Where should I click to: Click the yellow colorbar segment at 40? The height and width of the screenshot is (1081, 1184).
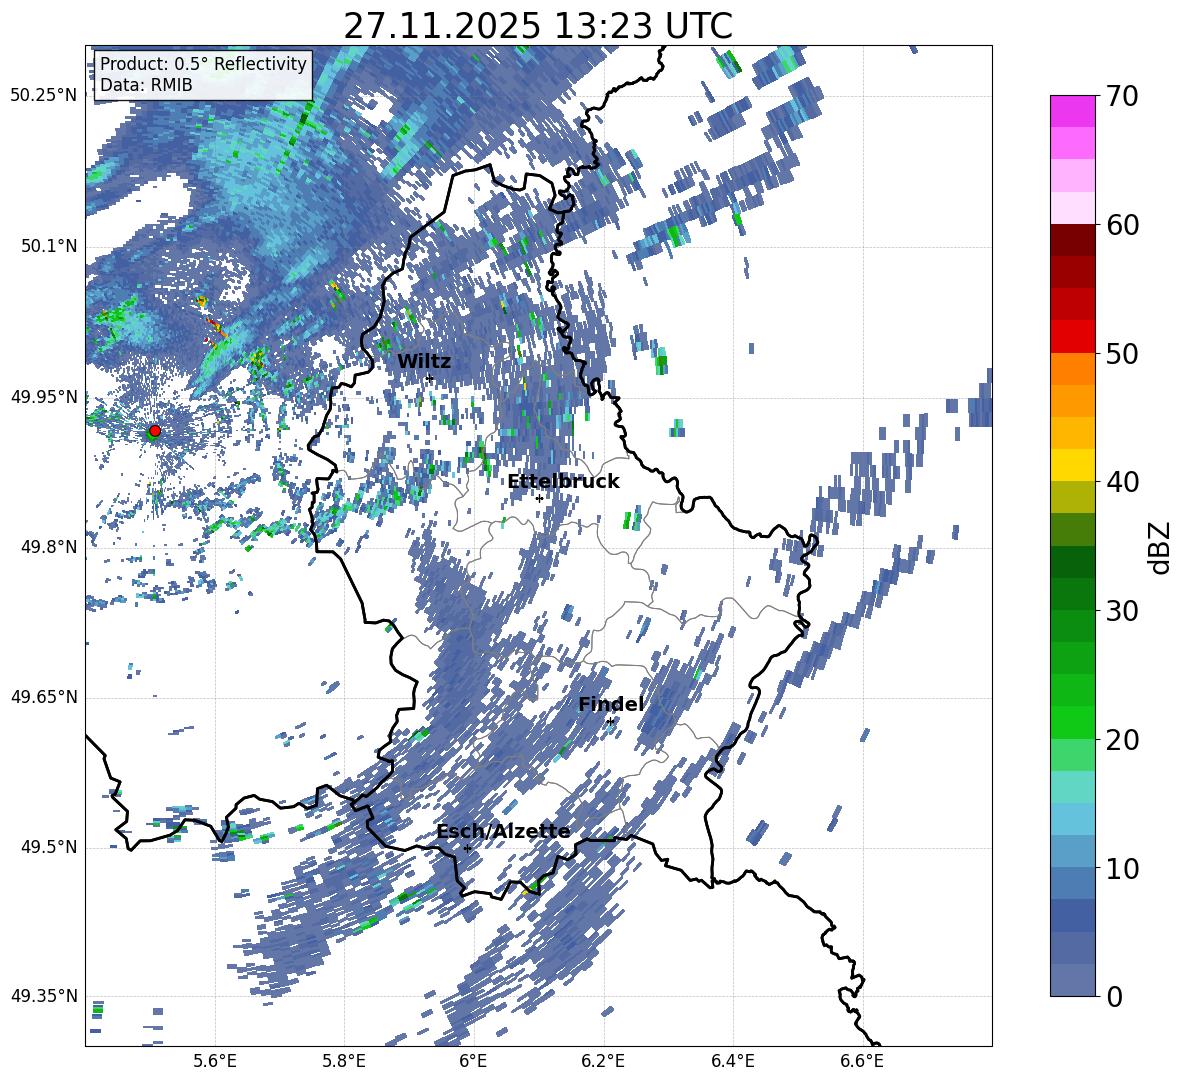(1072, 465)
